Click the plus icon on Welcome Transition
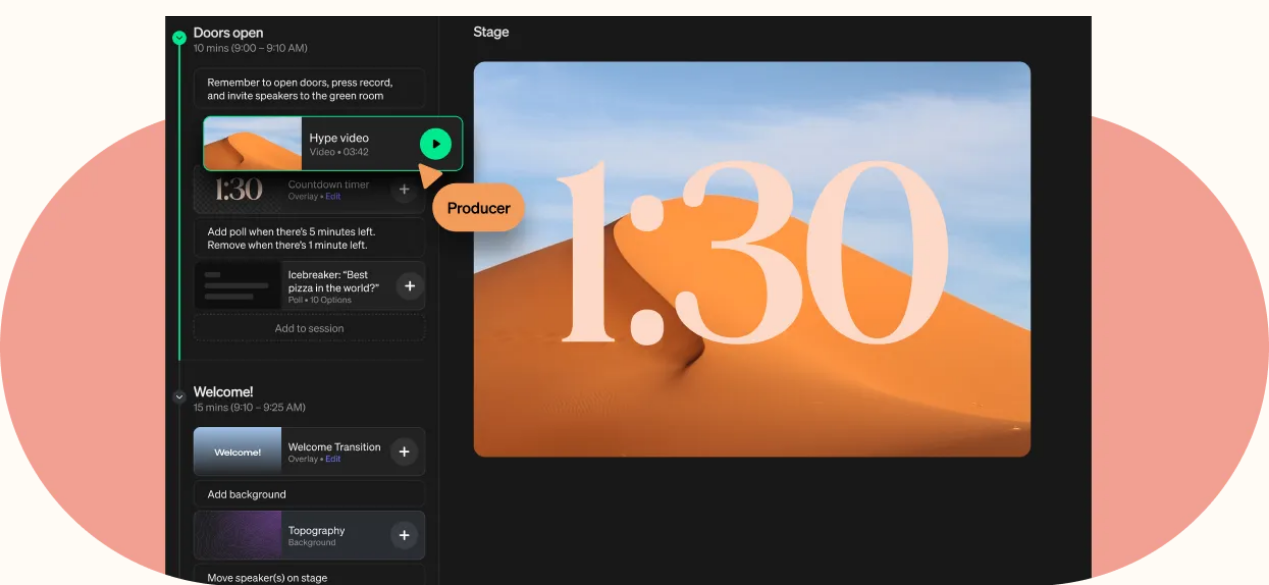Image resolution: width=1269 pixels, height=585 pixels. (x=404, y=451)
